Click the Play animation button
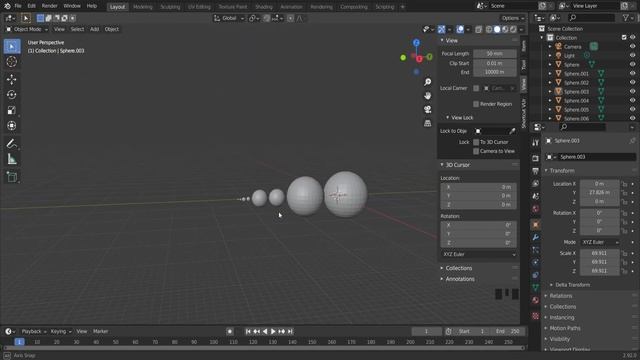The image size is (640, 360). [273, 332]
